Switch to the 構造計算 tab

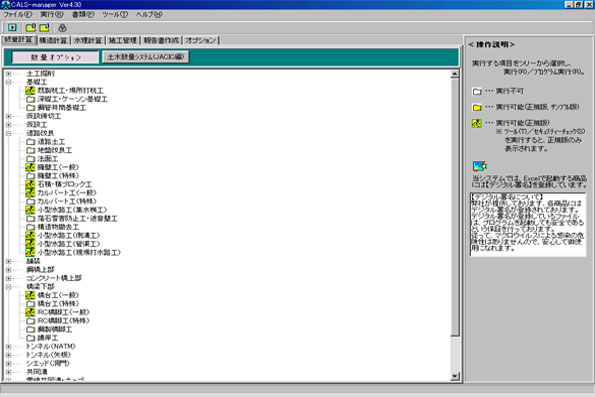53,40
